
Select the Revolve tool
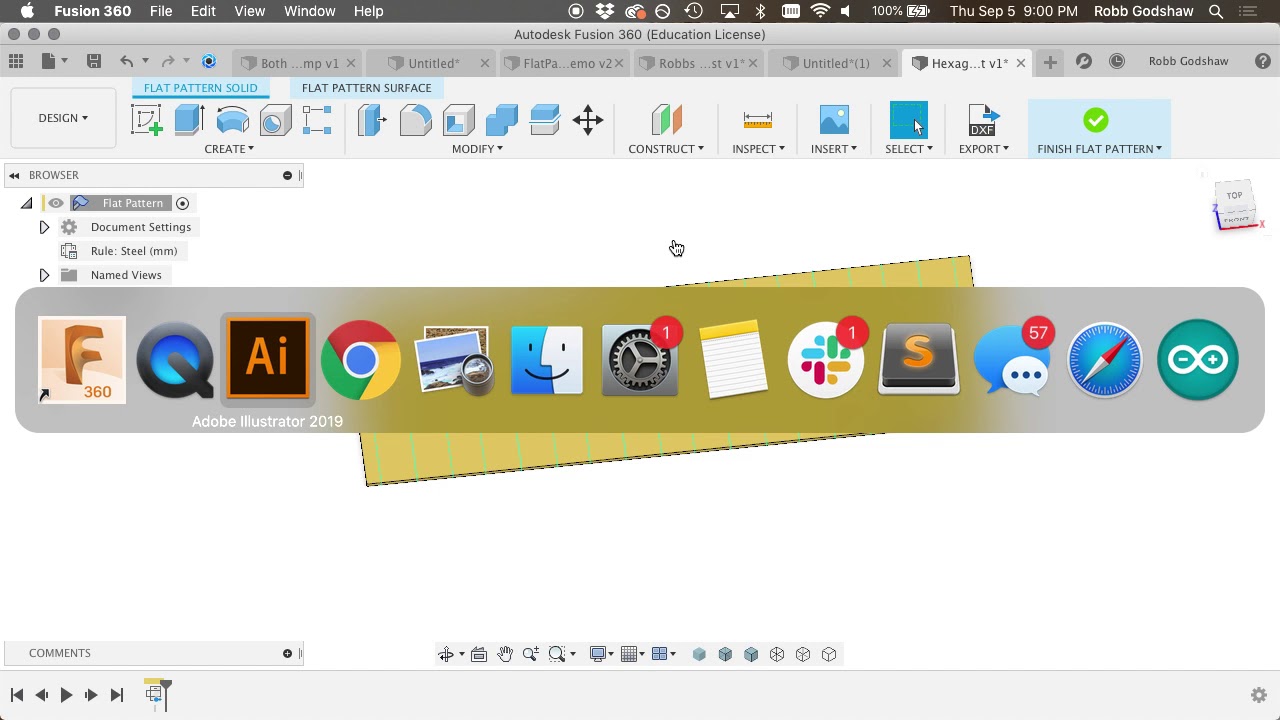click(x=232, y=121)
